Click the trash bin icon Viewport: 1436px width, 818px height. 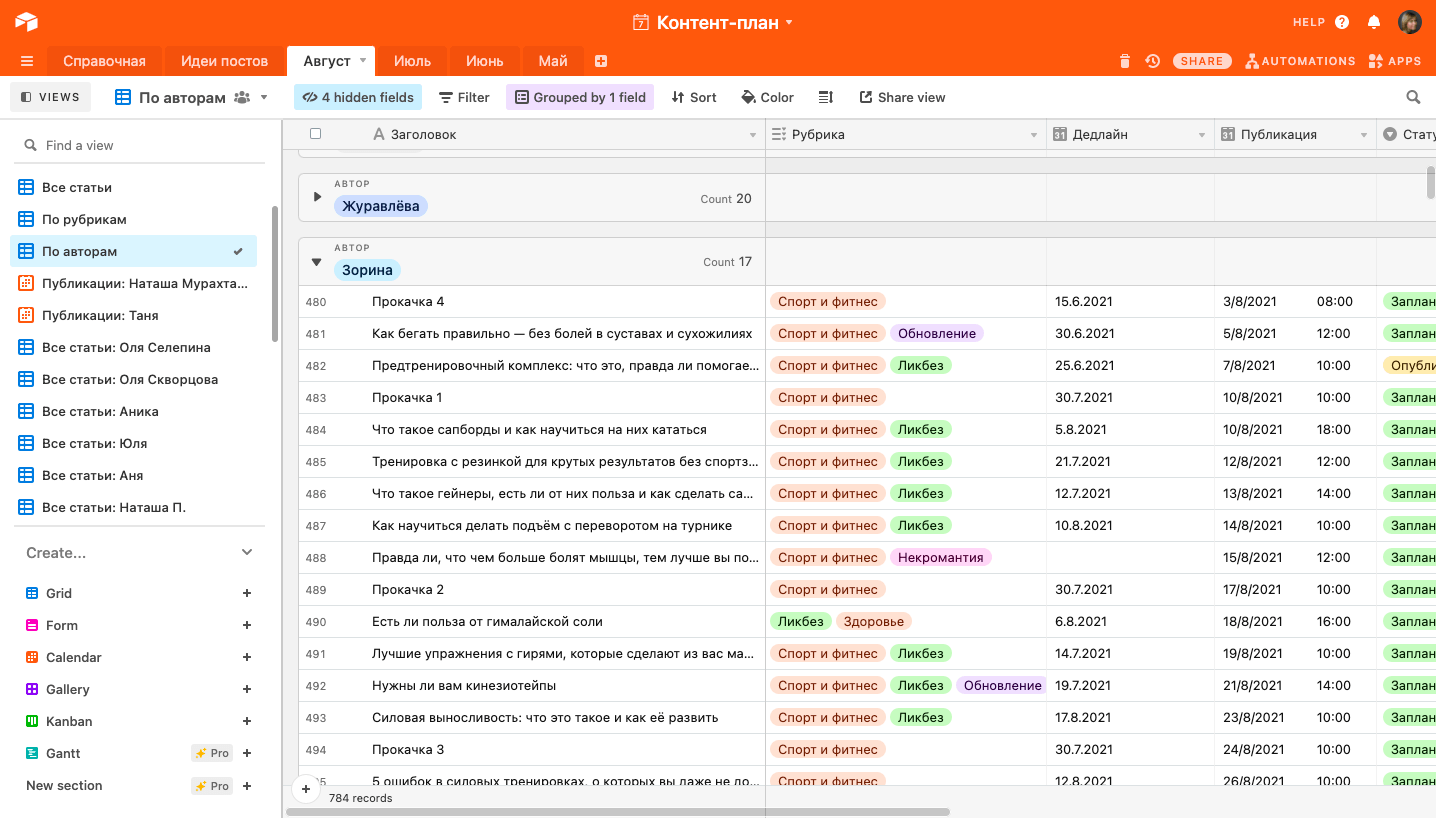pyautogui.click(x=1125, y=61)
